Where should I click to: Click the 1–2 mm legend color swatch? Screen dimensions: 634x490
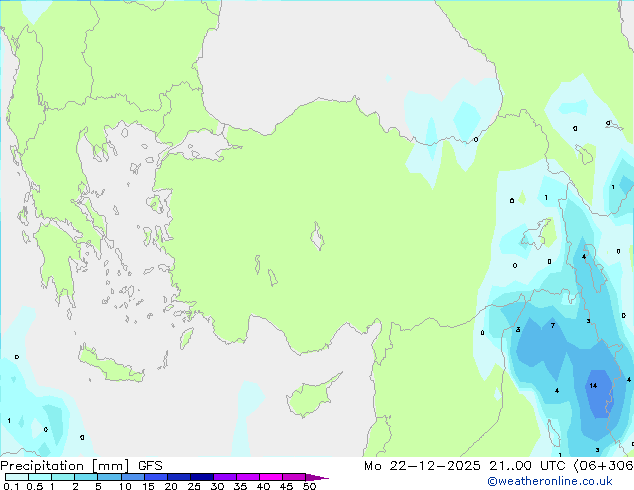tap(63, 477)
